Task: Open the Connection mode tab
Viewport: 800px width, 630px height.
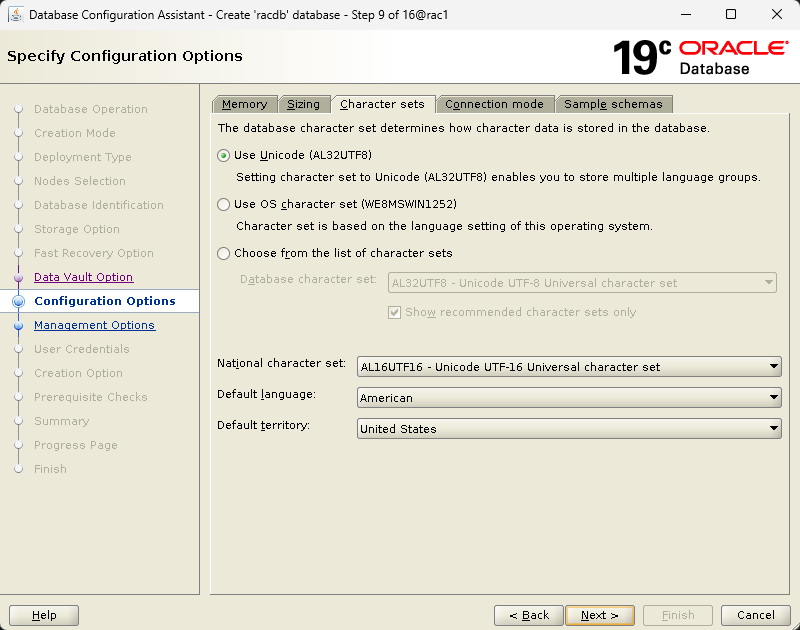Action: (x=494, y=104)
